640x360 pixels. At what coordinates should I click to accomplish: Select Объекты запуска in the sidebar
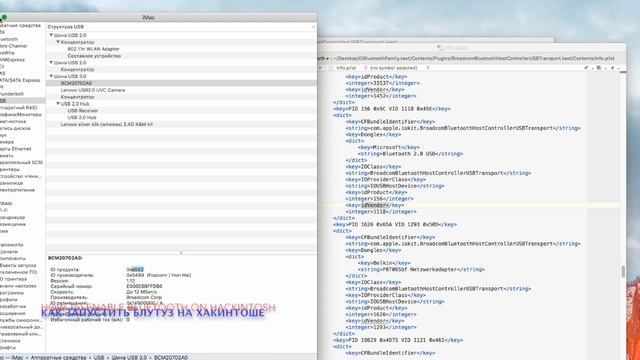pyautogui.click(x=18, y=265)
